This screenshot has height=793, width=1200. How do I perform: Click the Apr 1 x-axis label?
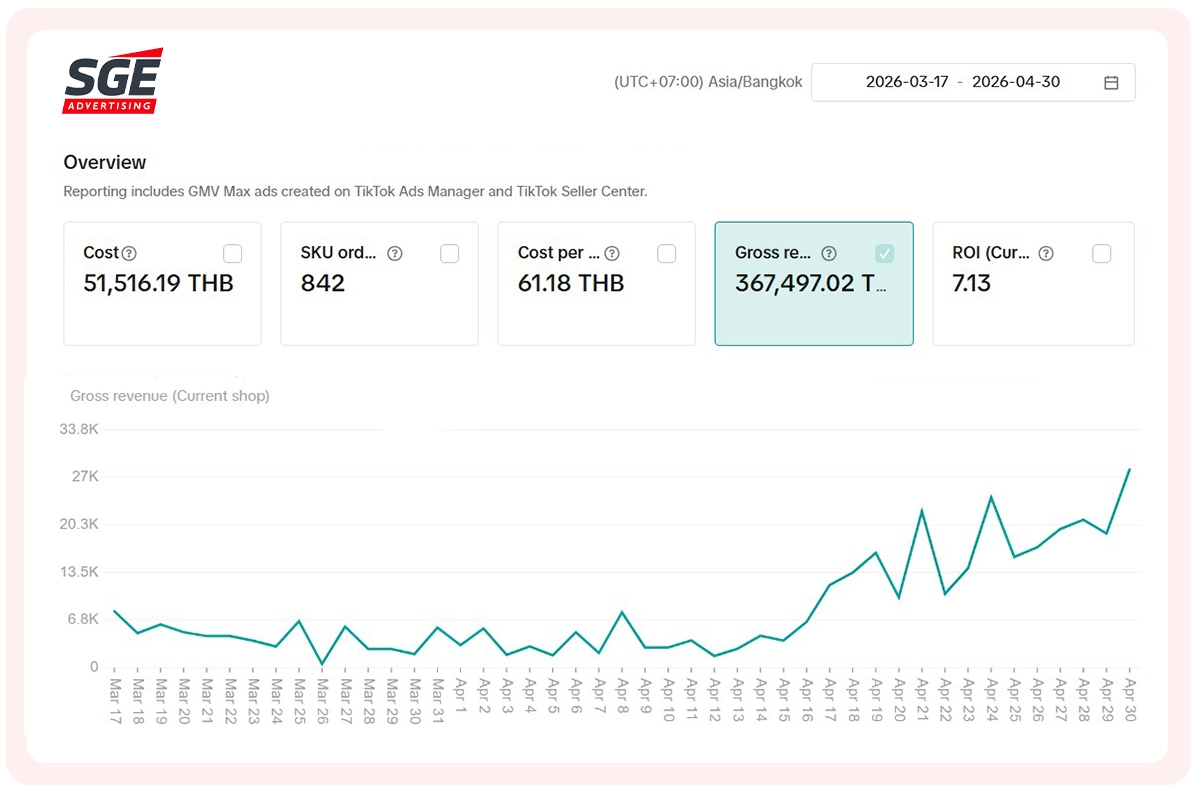tap(460, 697)
